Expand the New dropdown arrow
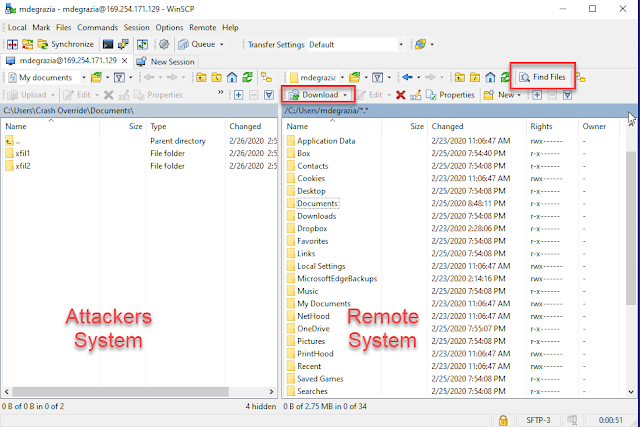 pos(519,95)
